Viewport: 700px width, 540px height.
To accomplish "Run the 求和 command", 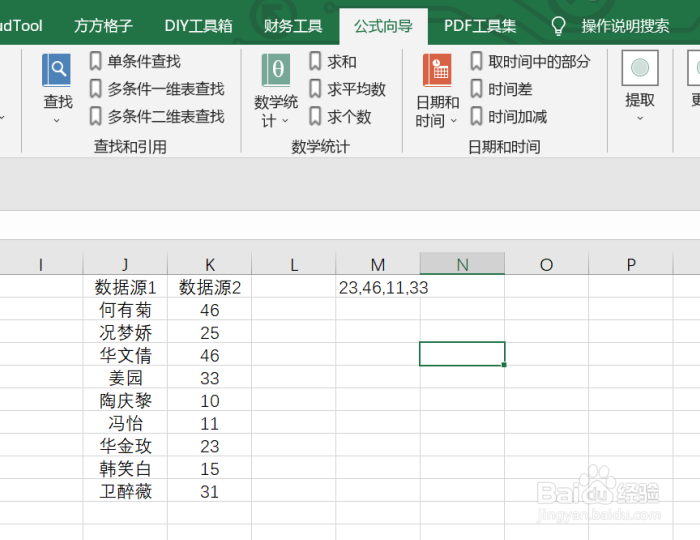I will click(x=342, y=61).
